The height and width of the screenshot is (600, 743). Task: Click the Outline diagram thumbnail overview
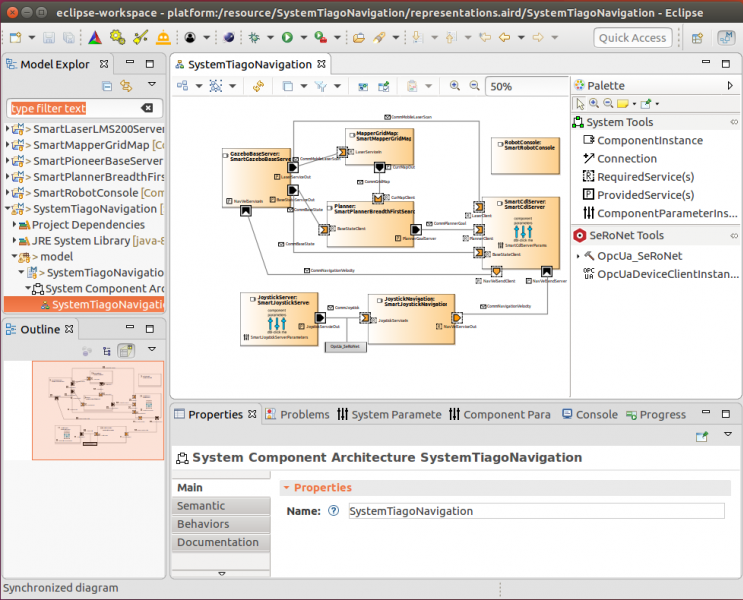[97, 410]
